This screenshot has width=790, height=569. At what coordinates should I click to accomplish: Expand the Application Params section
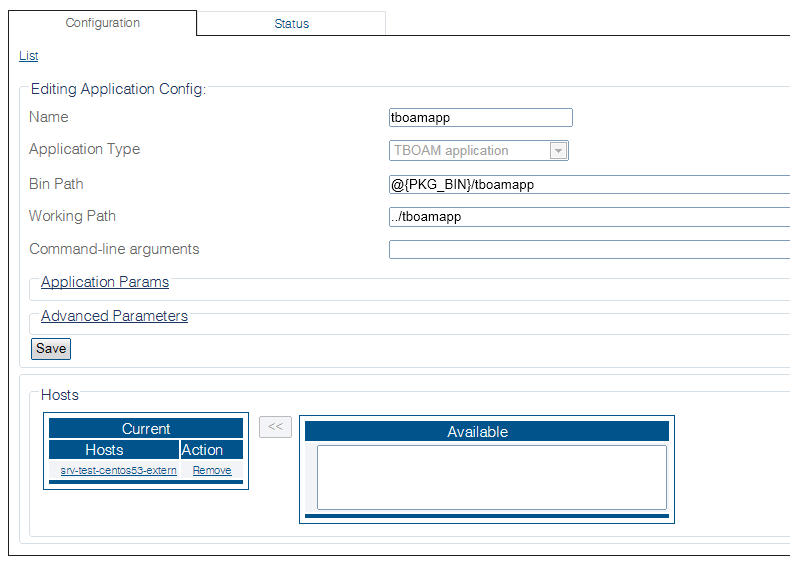[x=105, y=282]
